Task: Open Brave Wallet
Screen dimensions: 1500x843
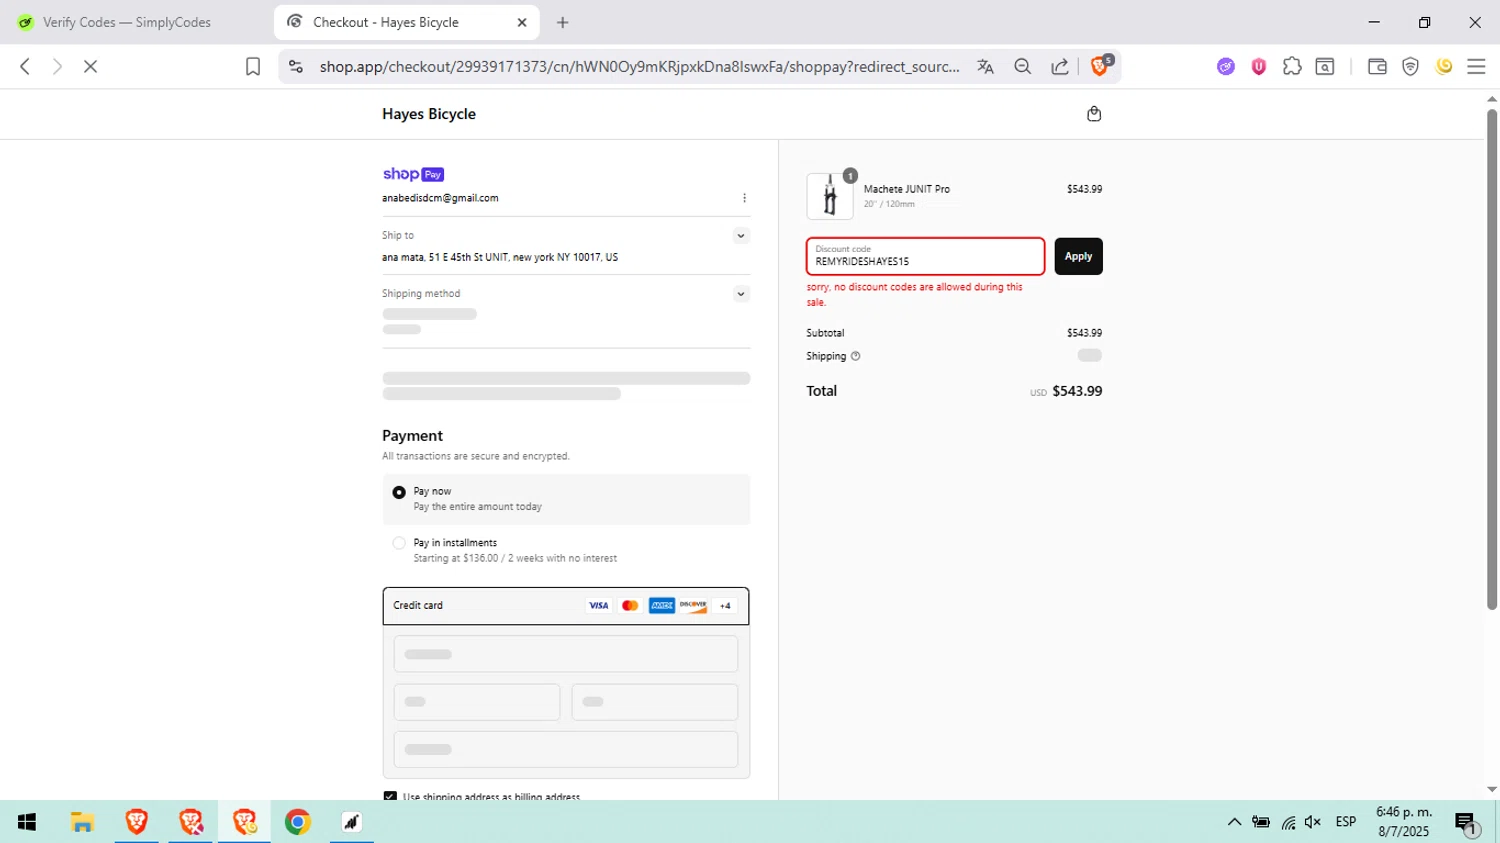Action: pyautogui.click(x=1377, y=67)
